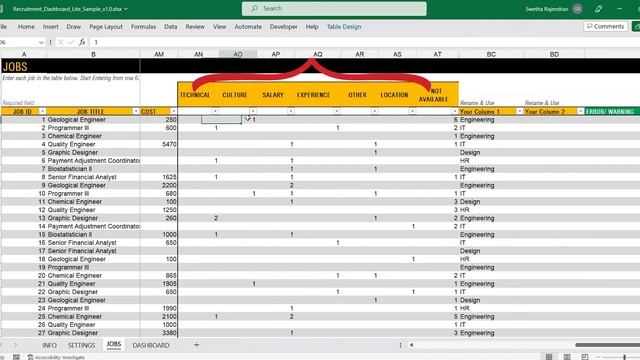Click the macro record status bar icon

click(16, 357)
